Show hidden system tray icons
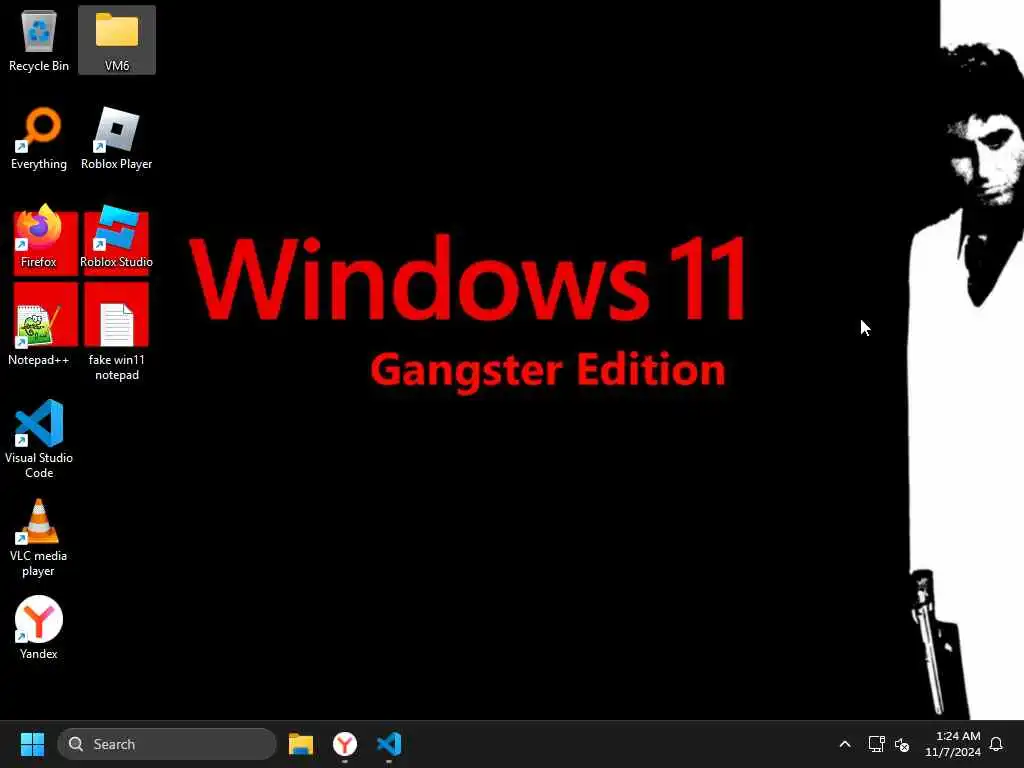This screenshot has width=1024, height=768. click(844, 744)
